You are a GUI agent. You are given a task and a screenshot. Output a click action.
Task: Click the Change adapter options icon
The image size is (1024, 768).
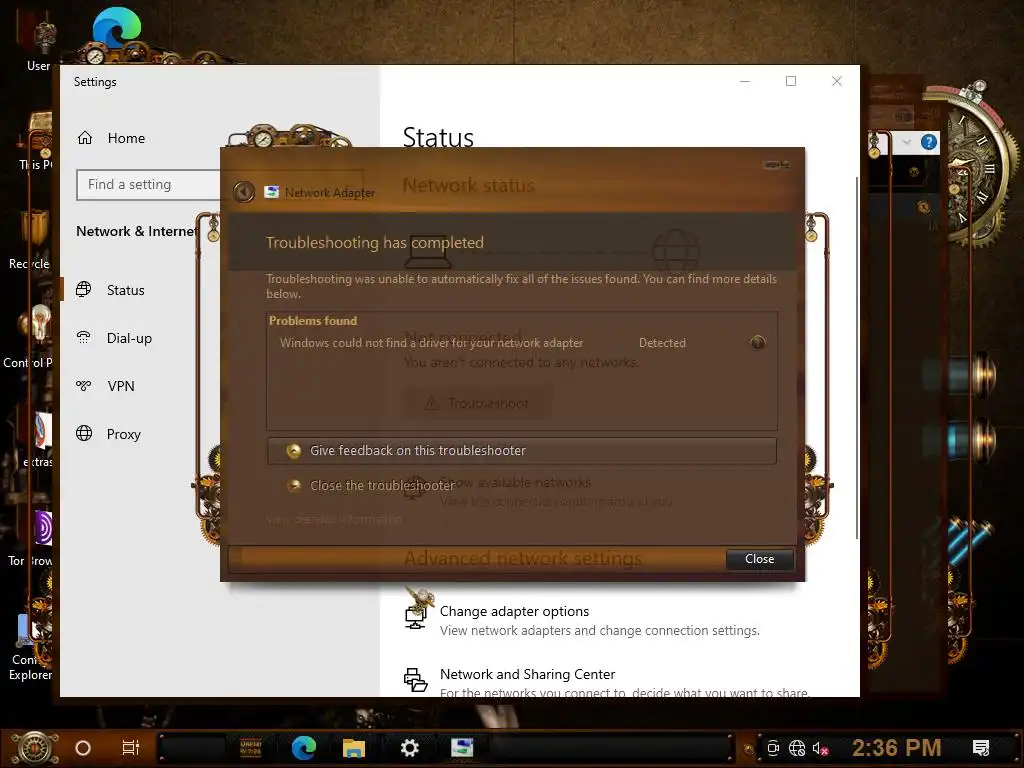[x=415, y=615]
